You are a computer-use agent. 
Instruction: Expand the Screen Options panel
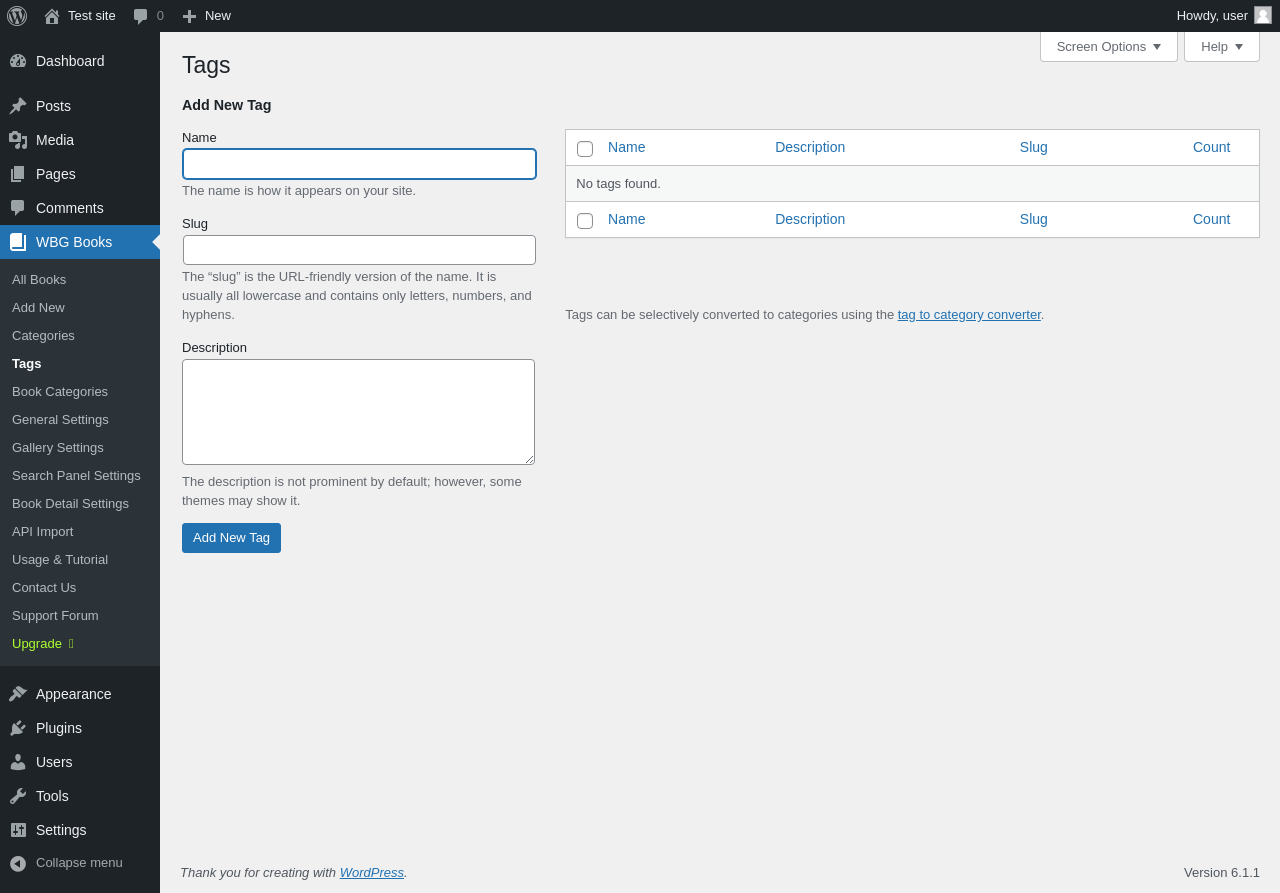(1108, 46)
